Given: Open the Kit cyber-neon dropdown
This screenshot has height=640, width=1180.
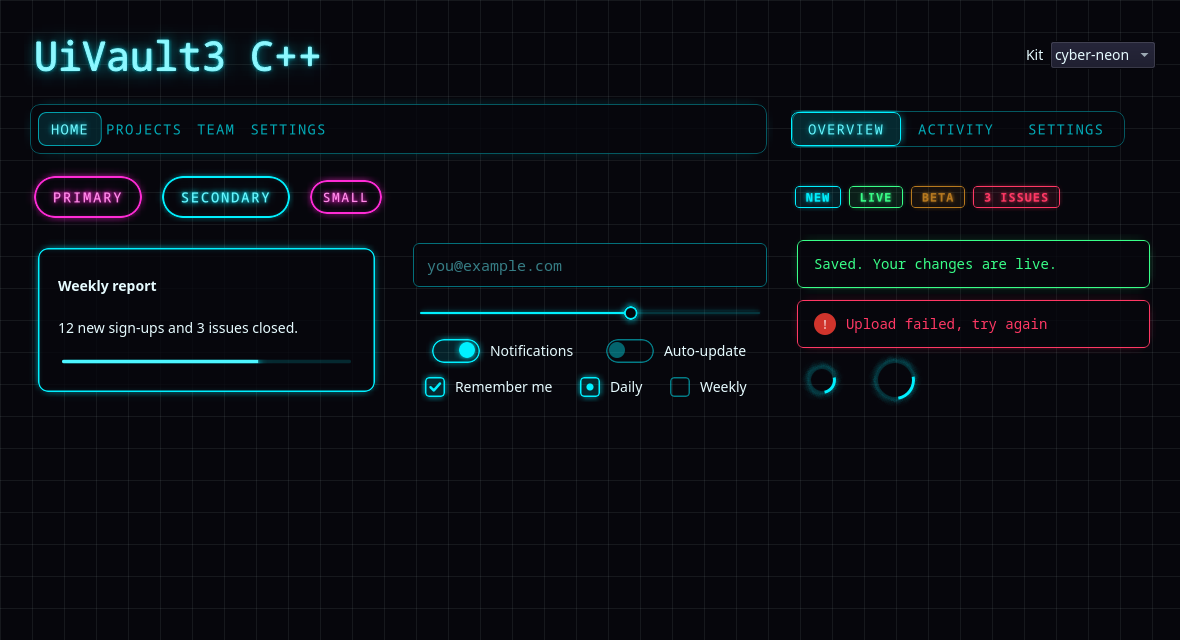Looking at the screenshot, I should point(1102,55).
